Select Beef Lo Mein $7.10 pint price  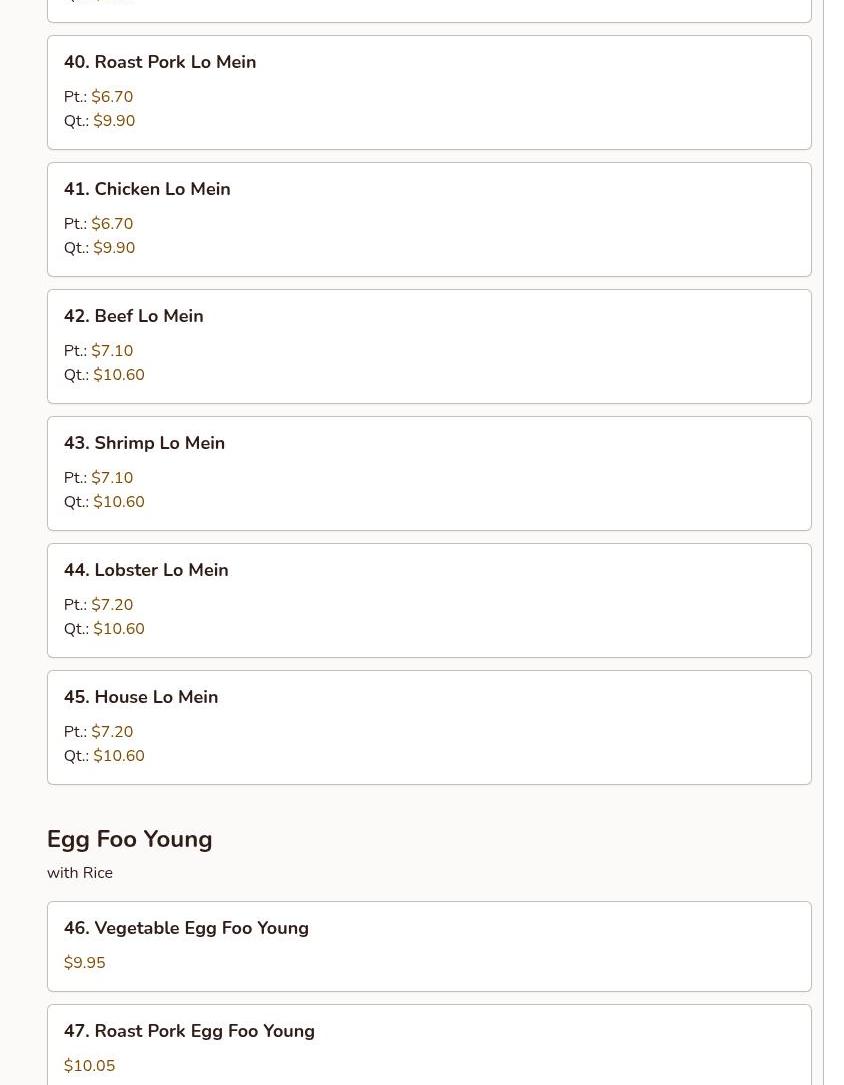(x=112, y=351)
